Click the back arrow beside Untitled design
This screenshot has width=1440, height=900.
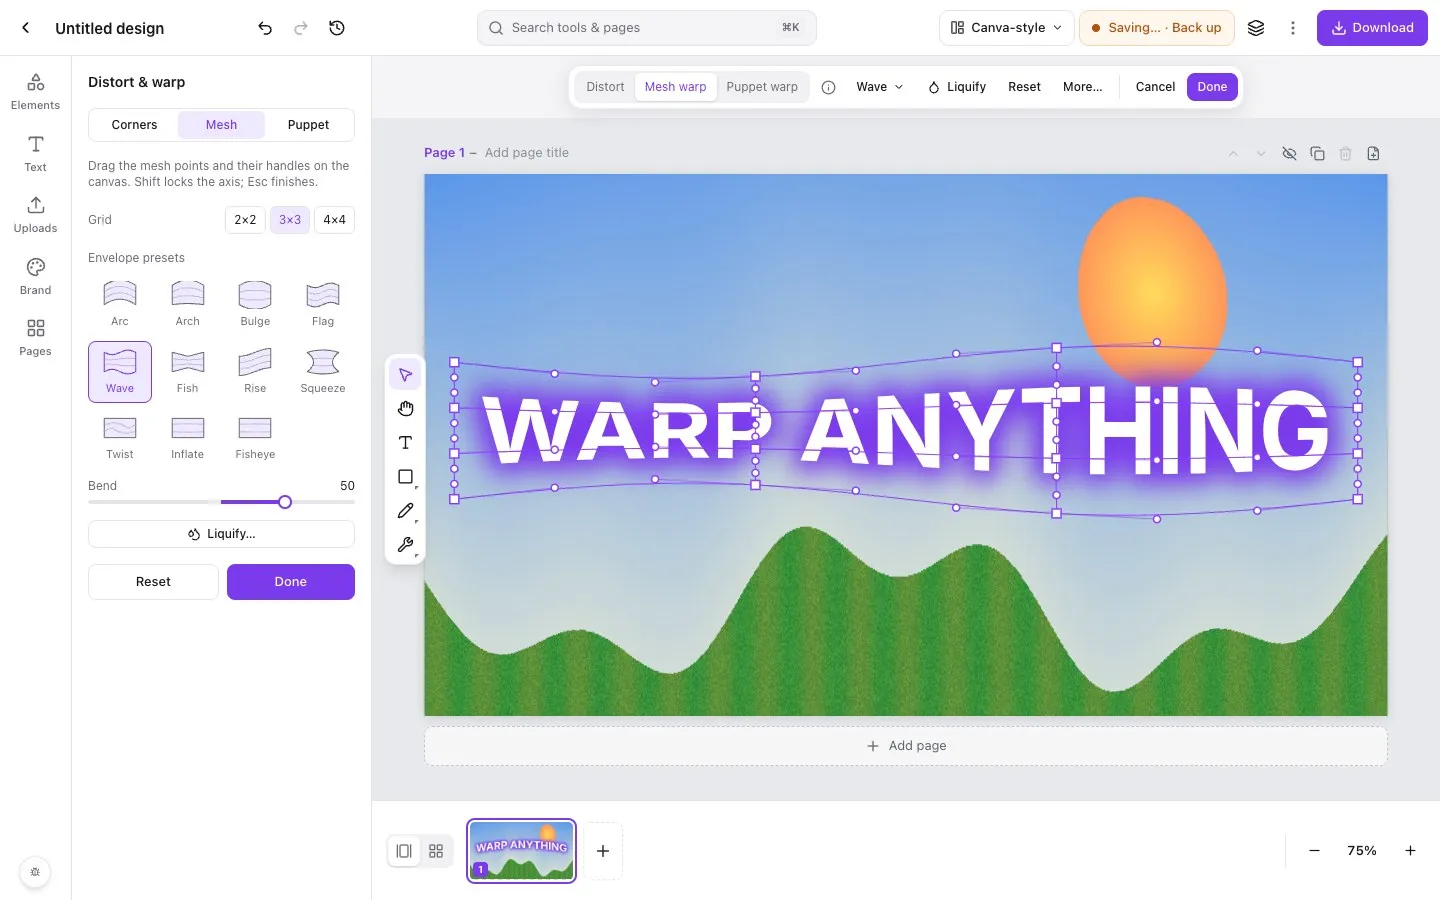pos(26,28)
